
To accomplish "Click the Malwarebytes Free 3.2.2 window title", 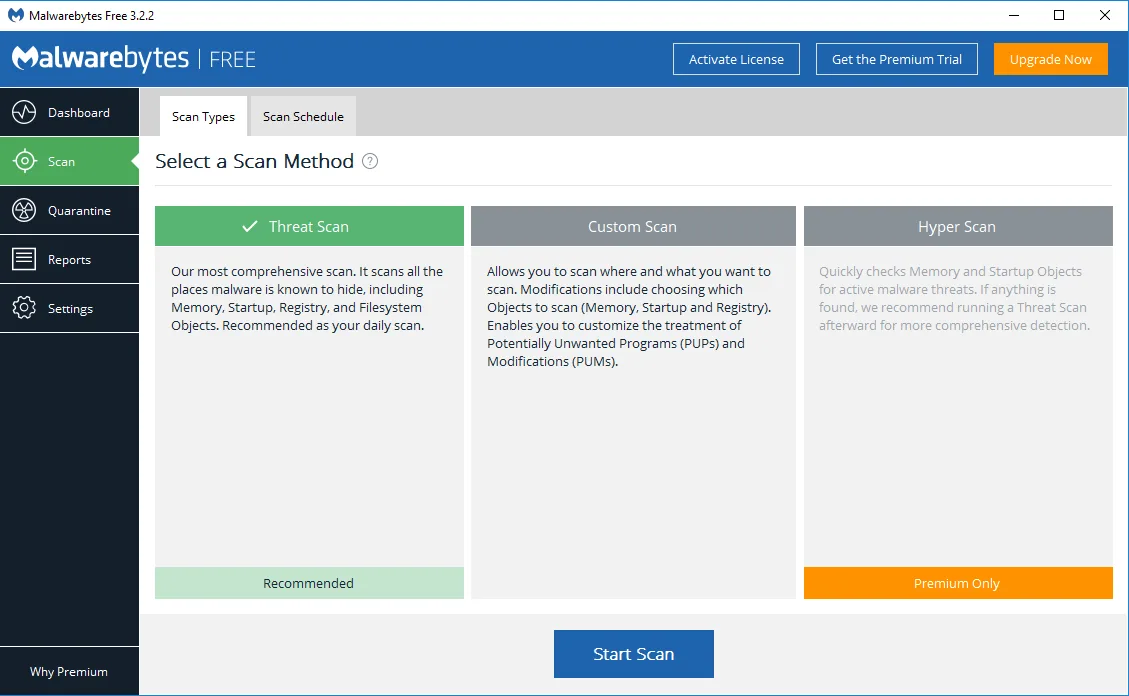I will point(91,15).
